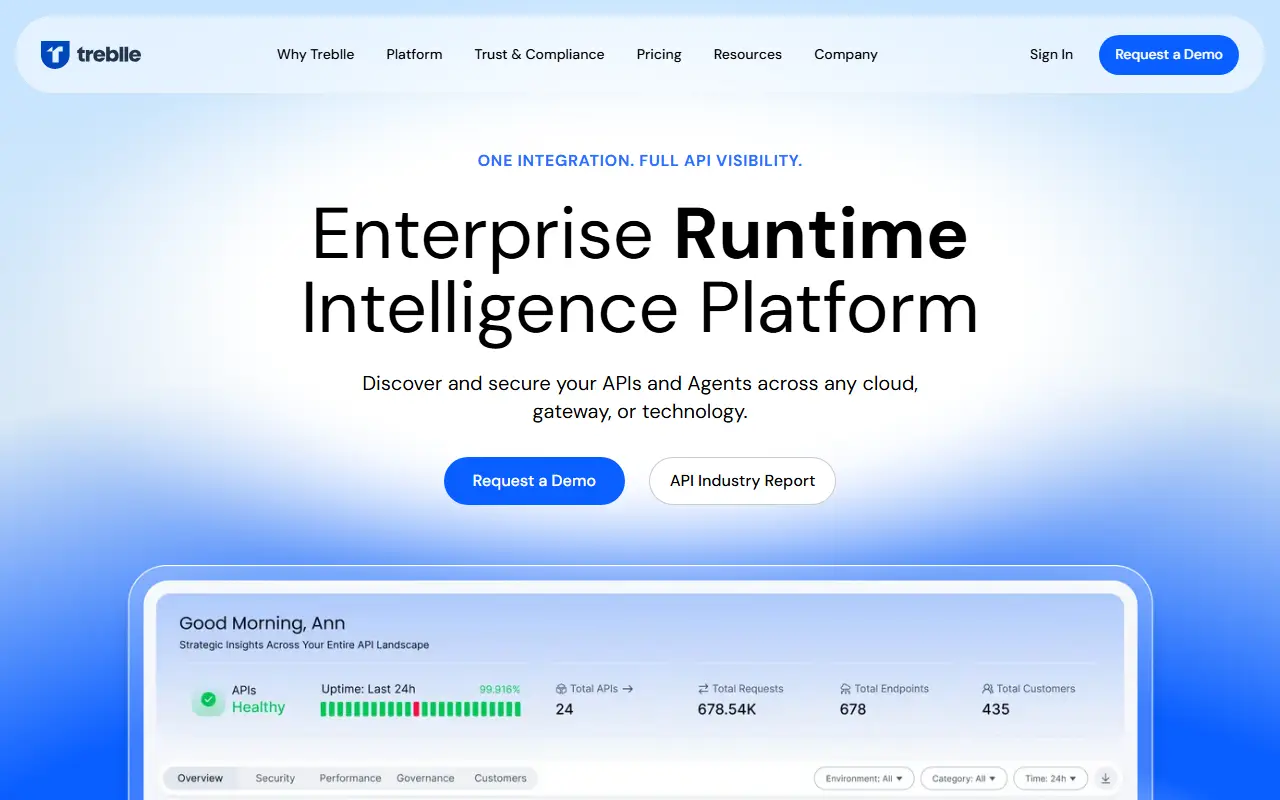Click the Treblle logo
Screen dimensions: 1280x800
tap(91, 54)
